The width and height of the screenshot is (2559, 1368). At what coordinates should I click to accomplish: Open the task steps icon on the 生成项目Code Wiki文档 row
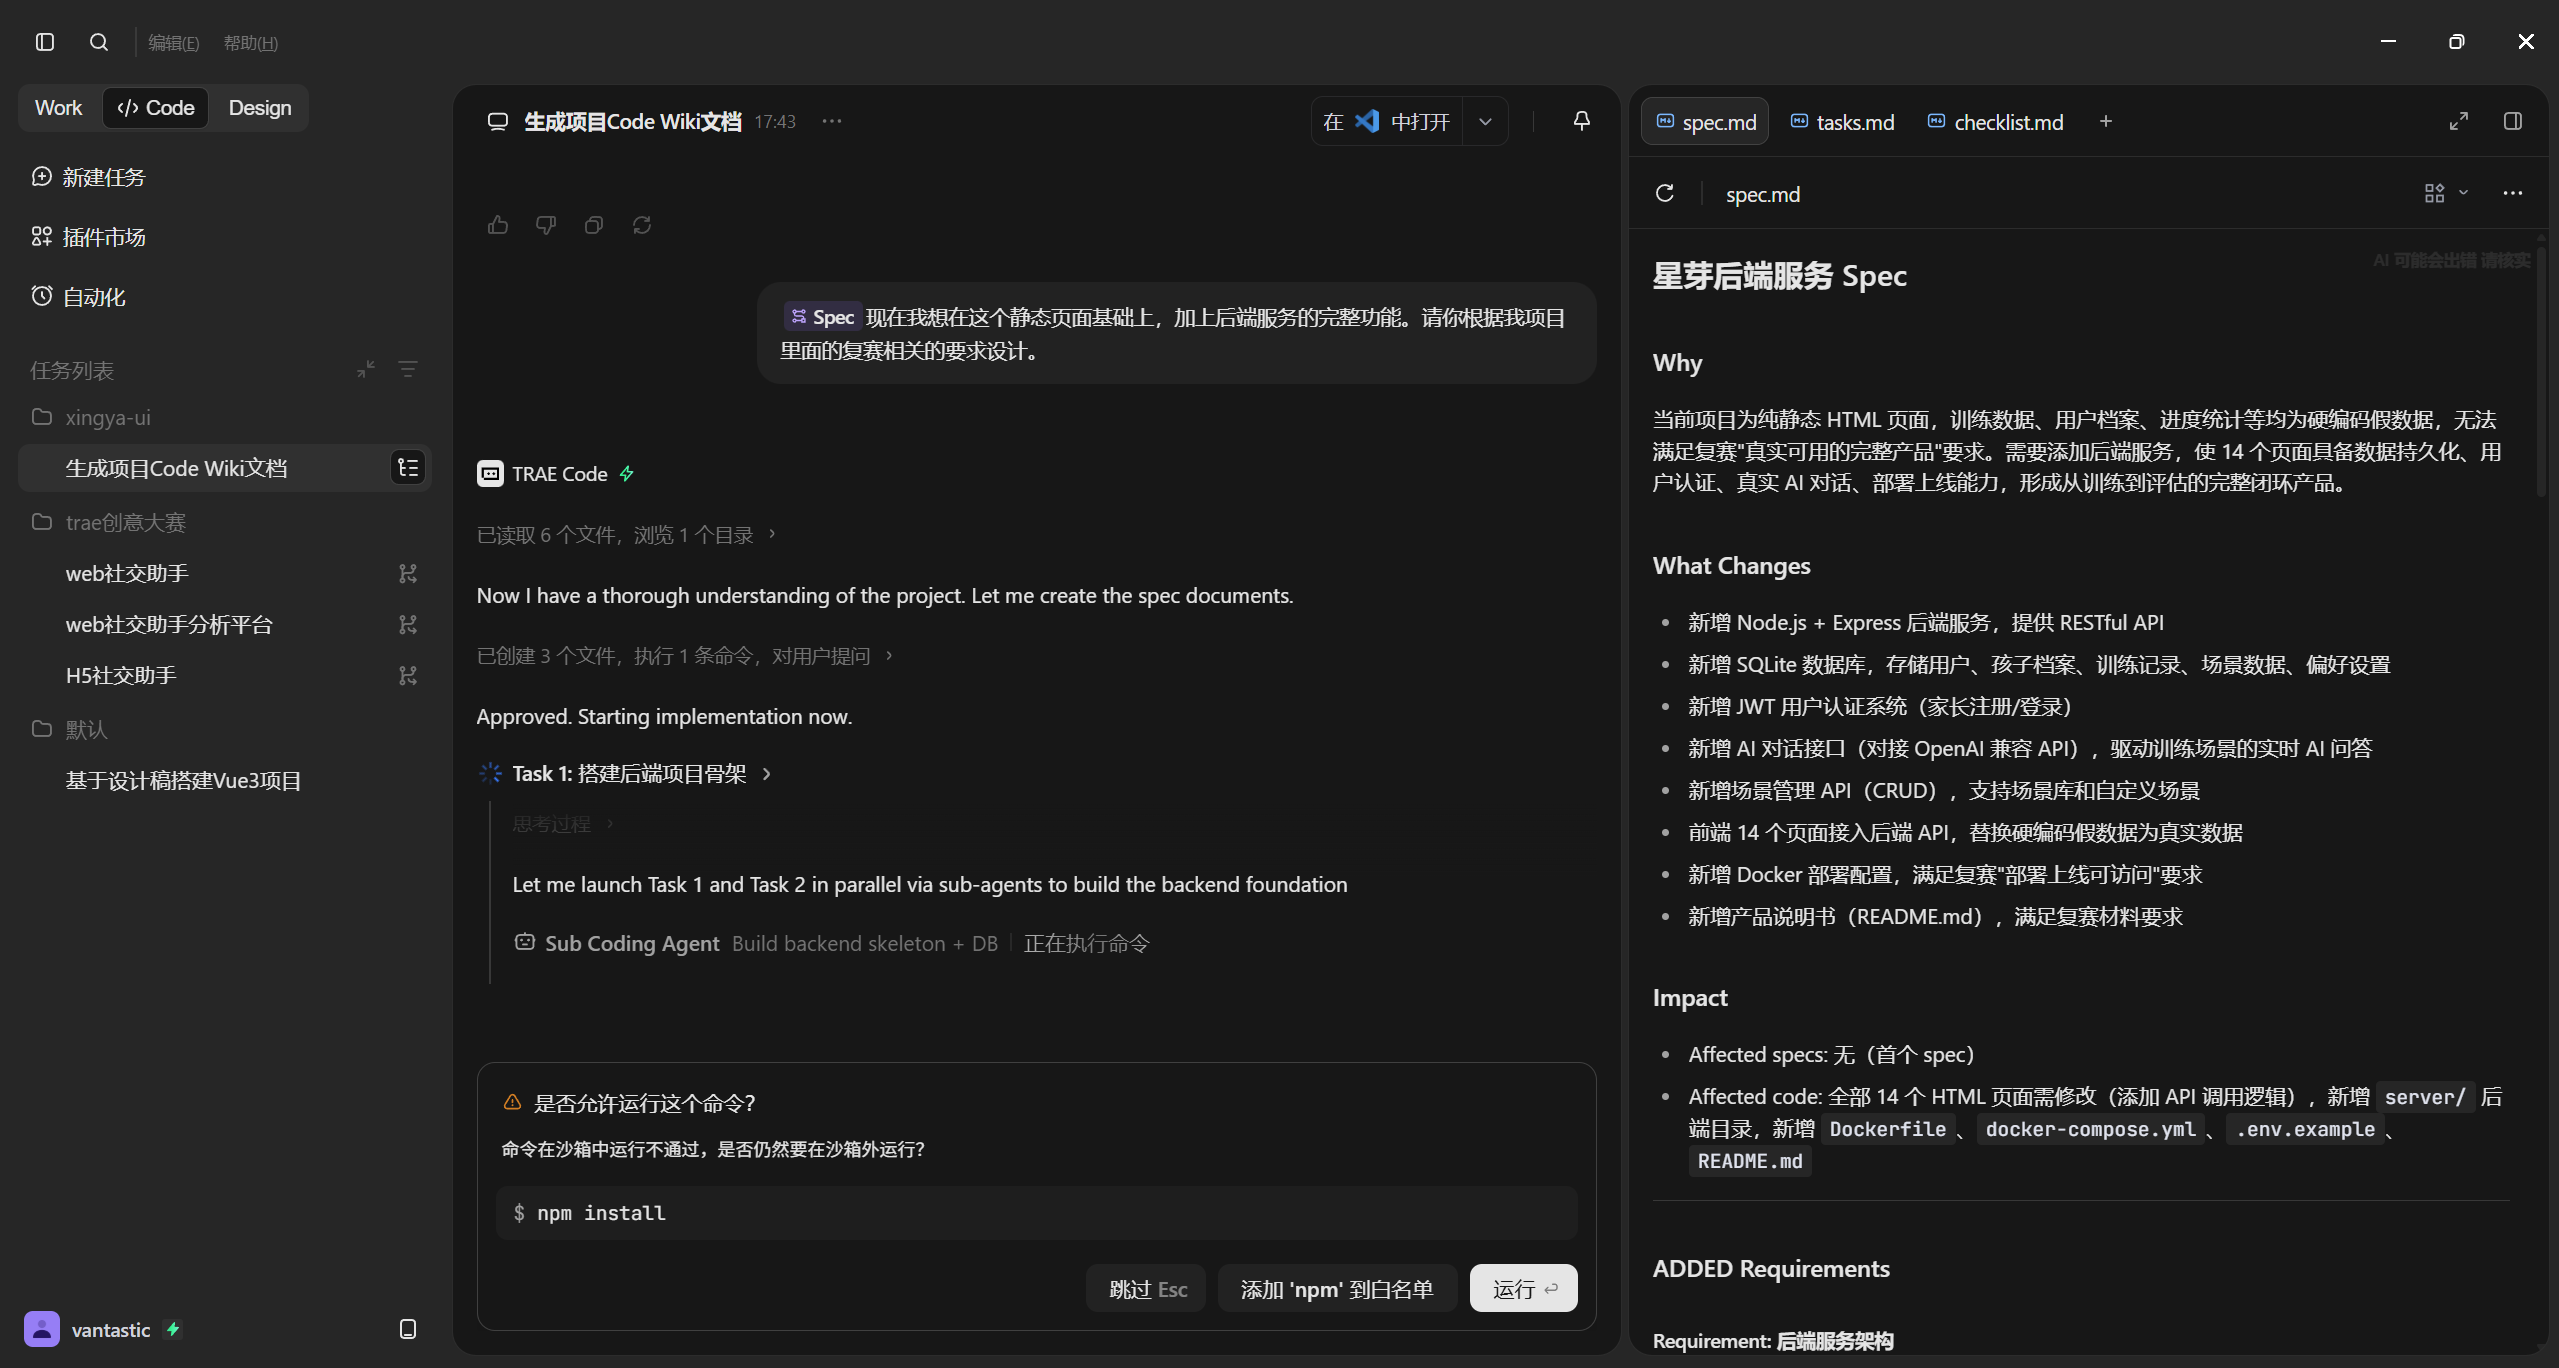[408, 468]
